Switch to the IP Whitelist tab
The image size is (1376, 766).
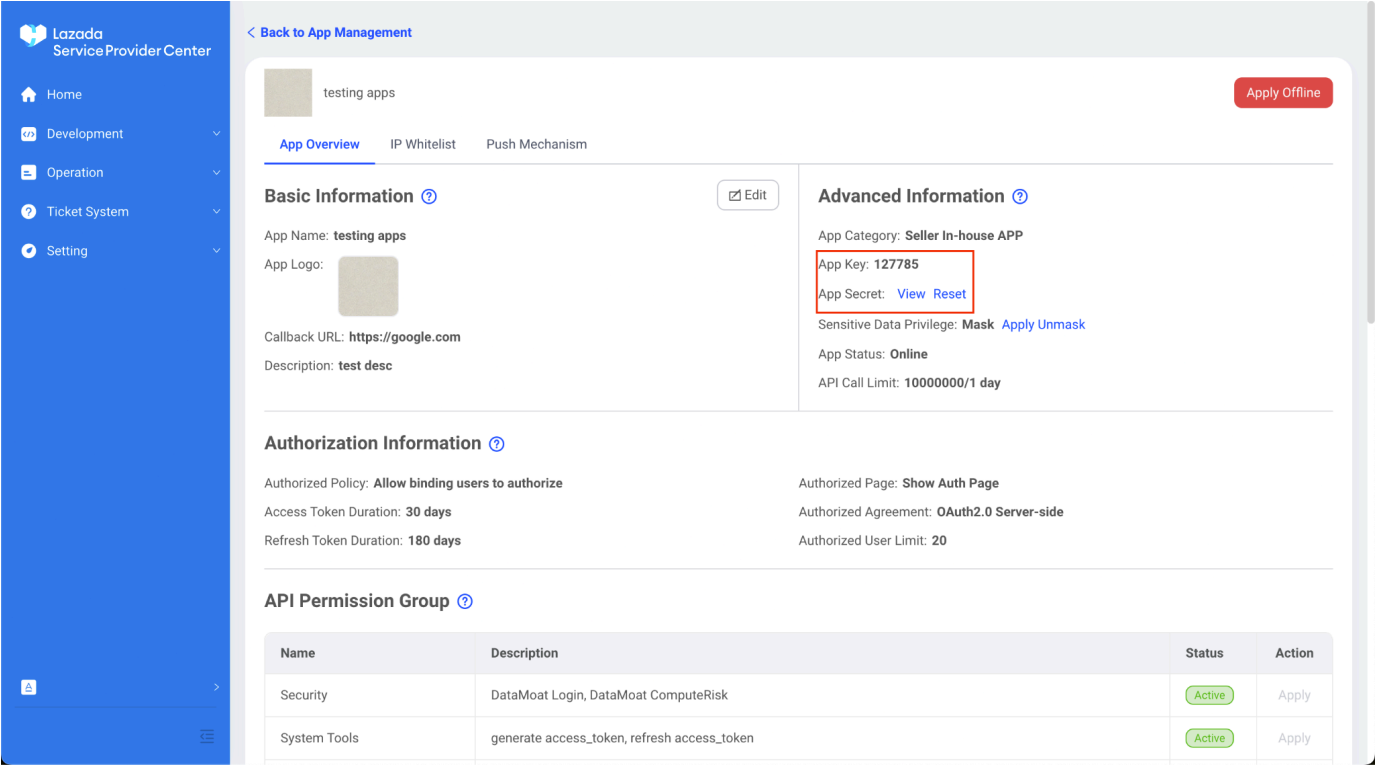(423, 144)
